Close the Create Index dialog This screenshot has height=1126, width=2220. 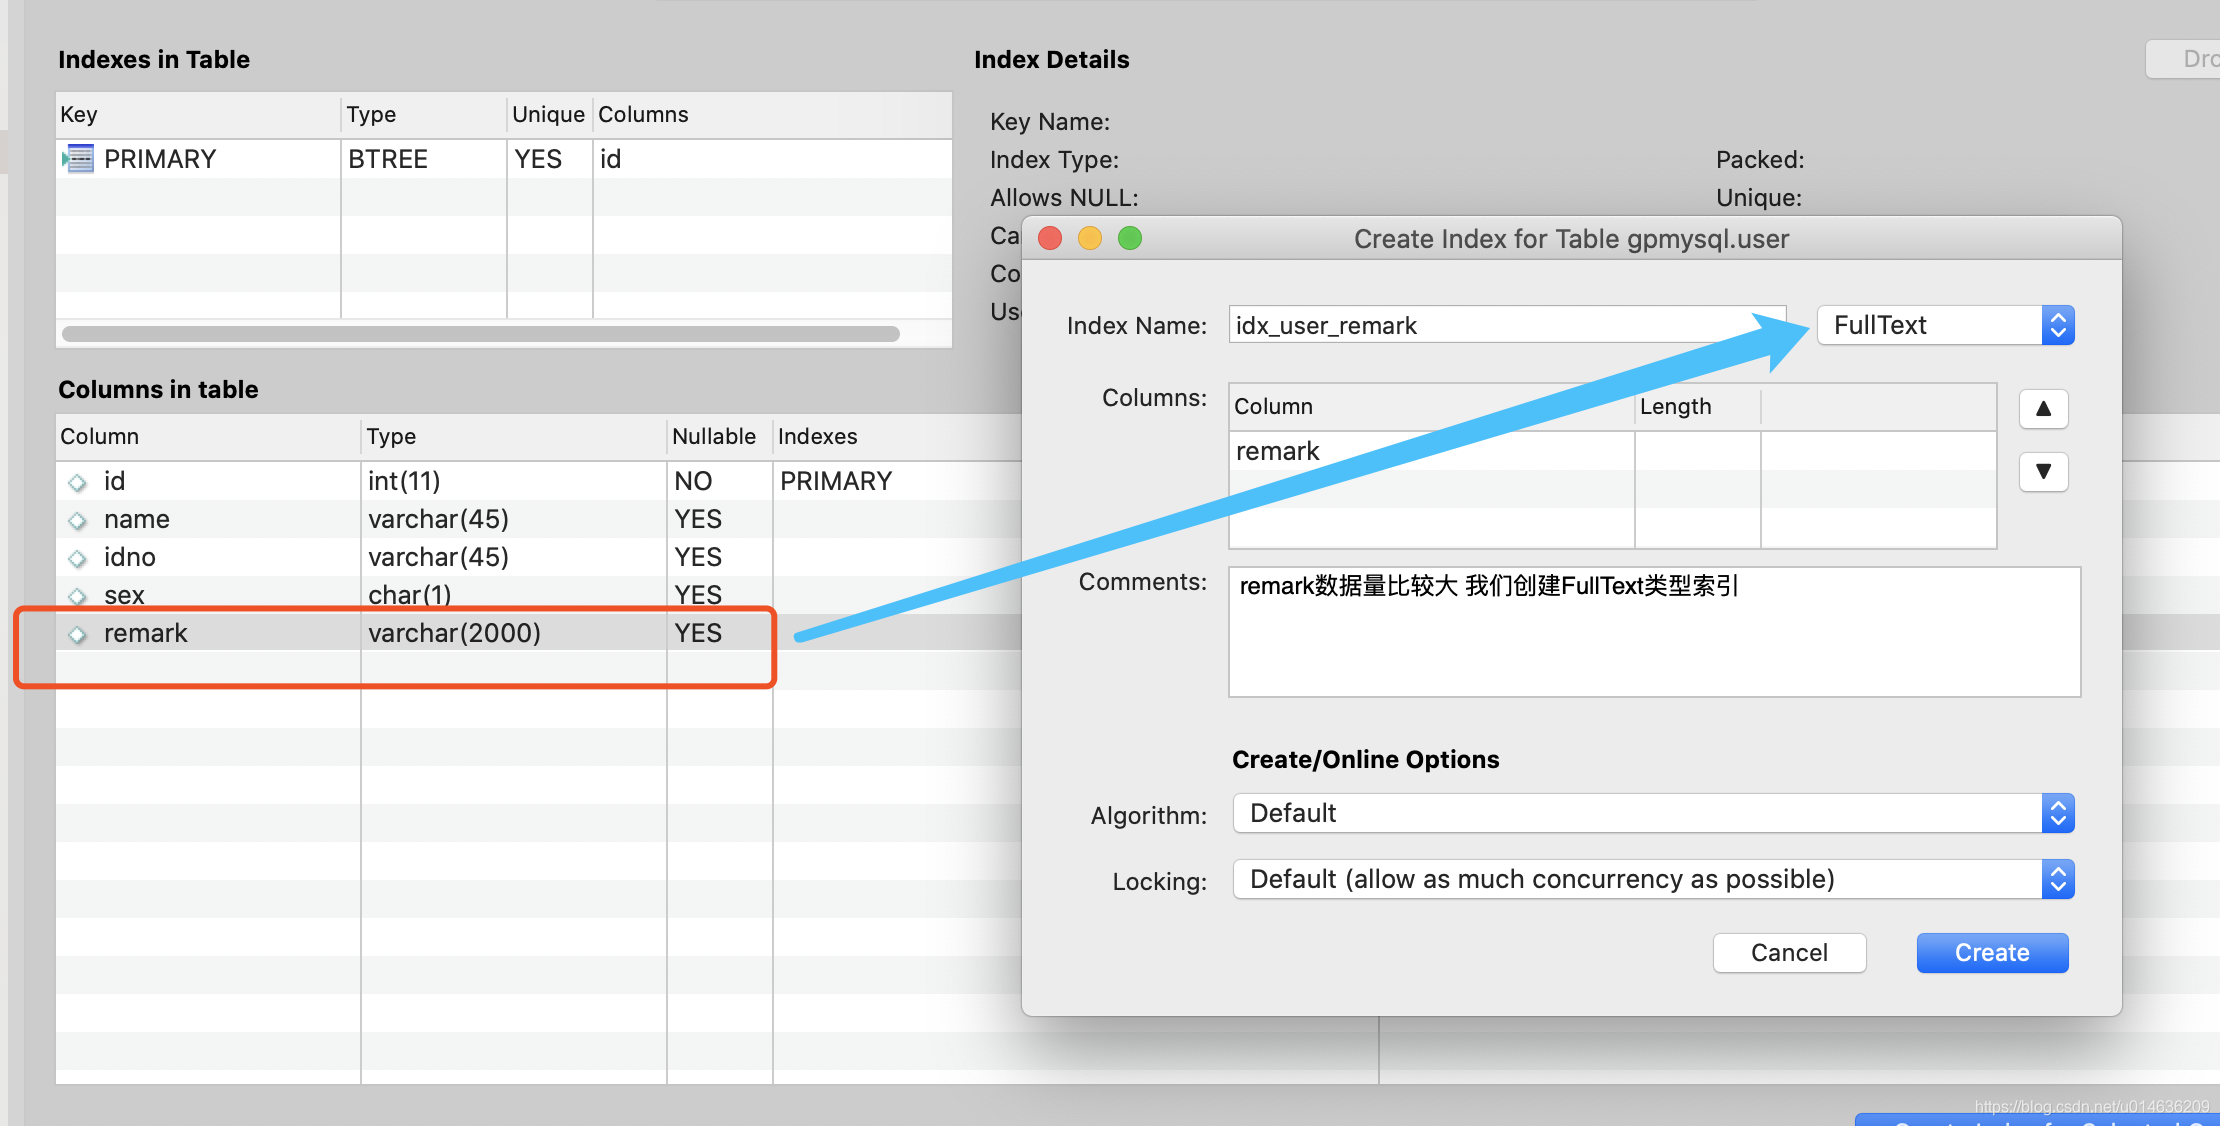pos(1050,238)
